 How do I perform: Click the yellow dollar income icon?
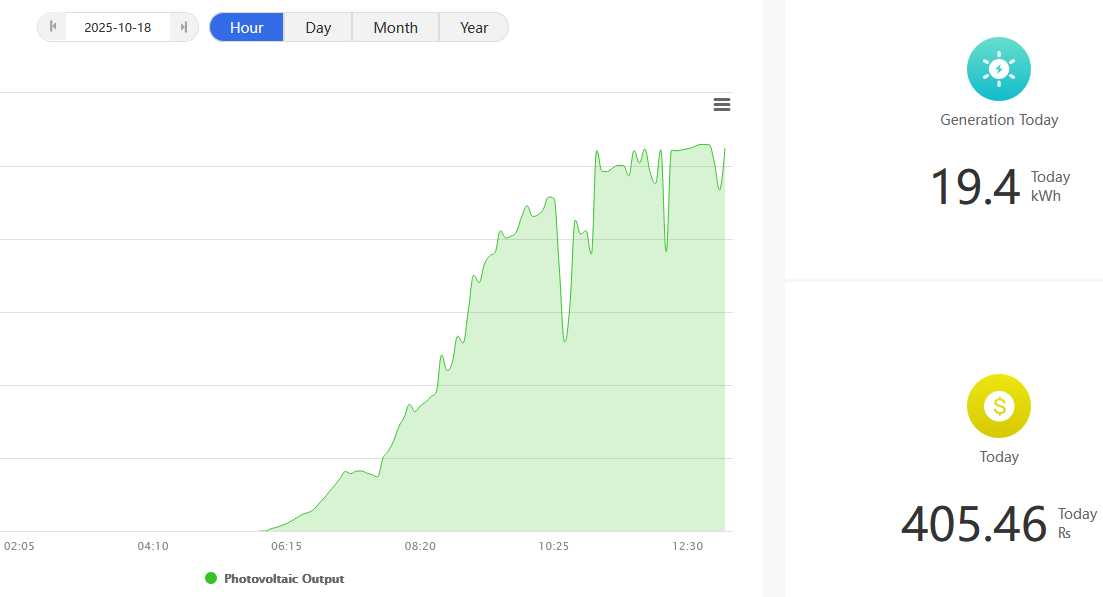coord(999,406)
